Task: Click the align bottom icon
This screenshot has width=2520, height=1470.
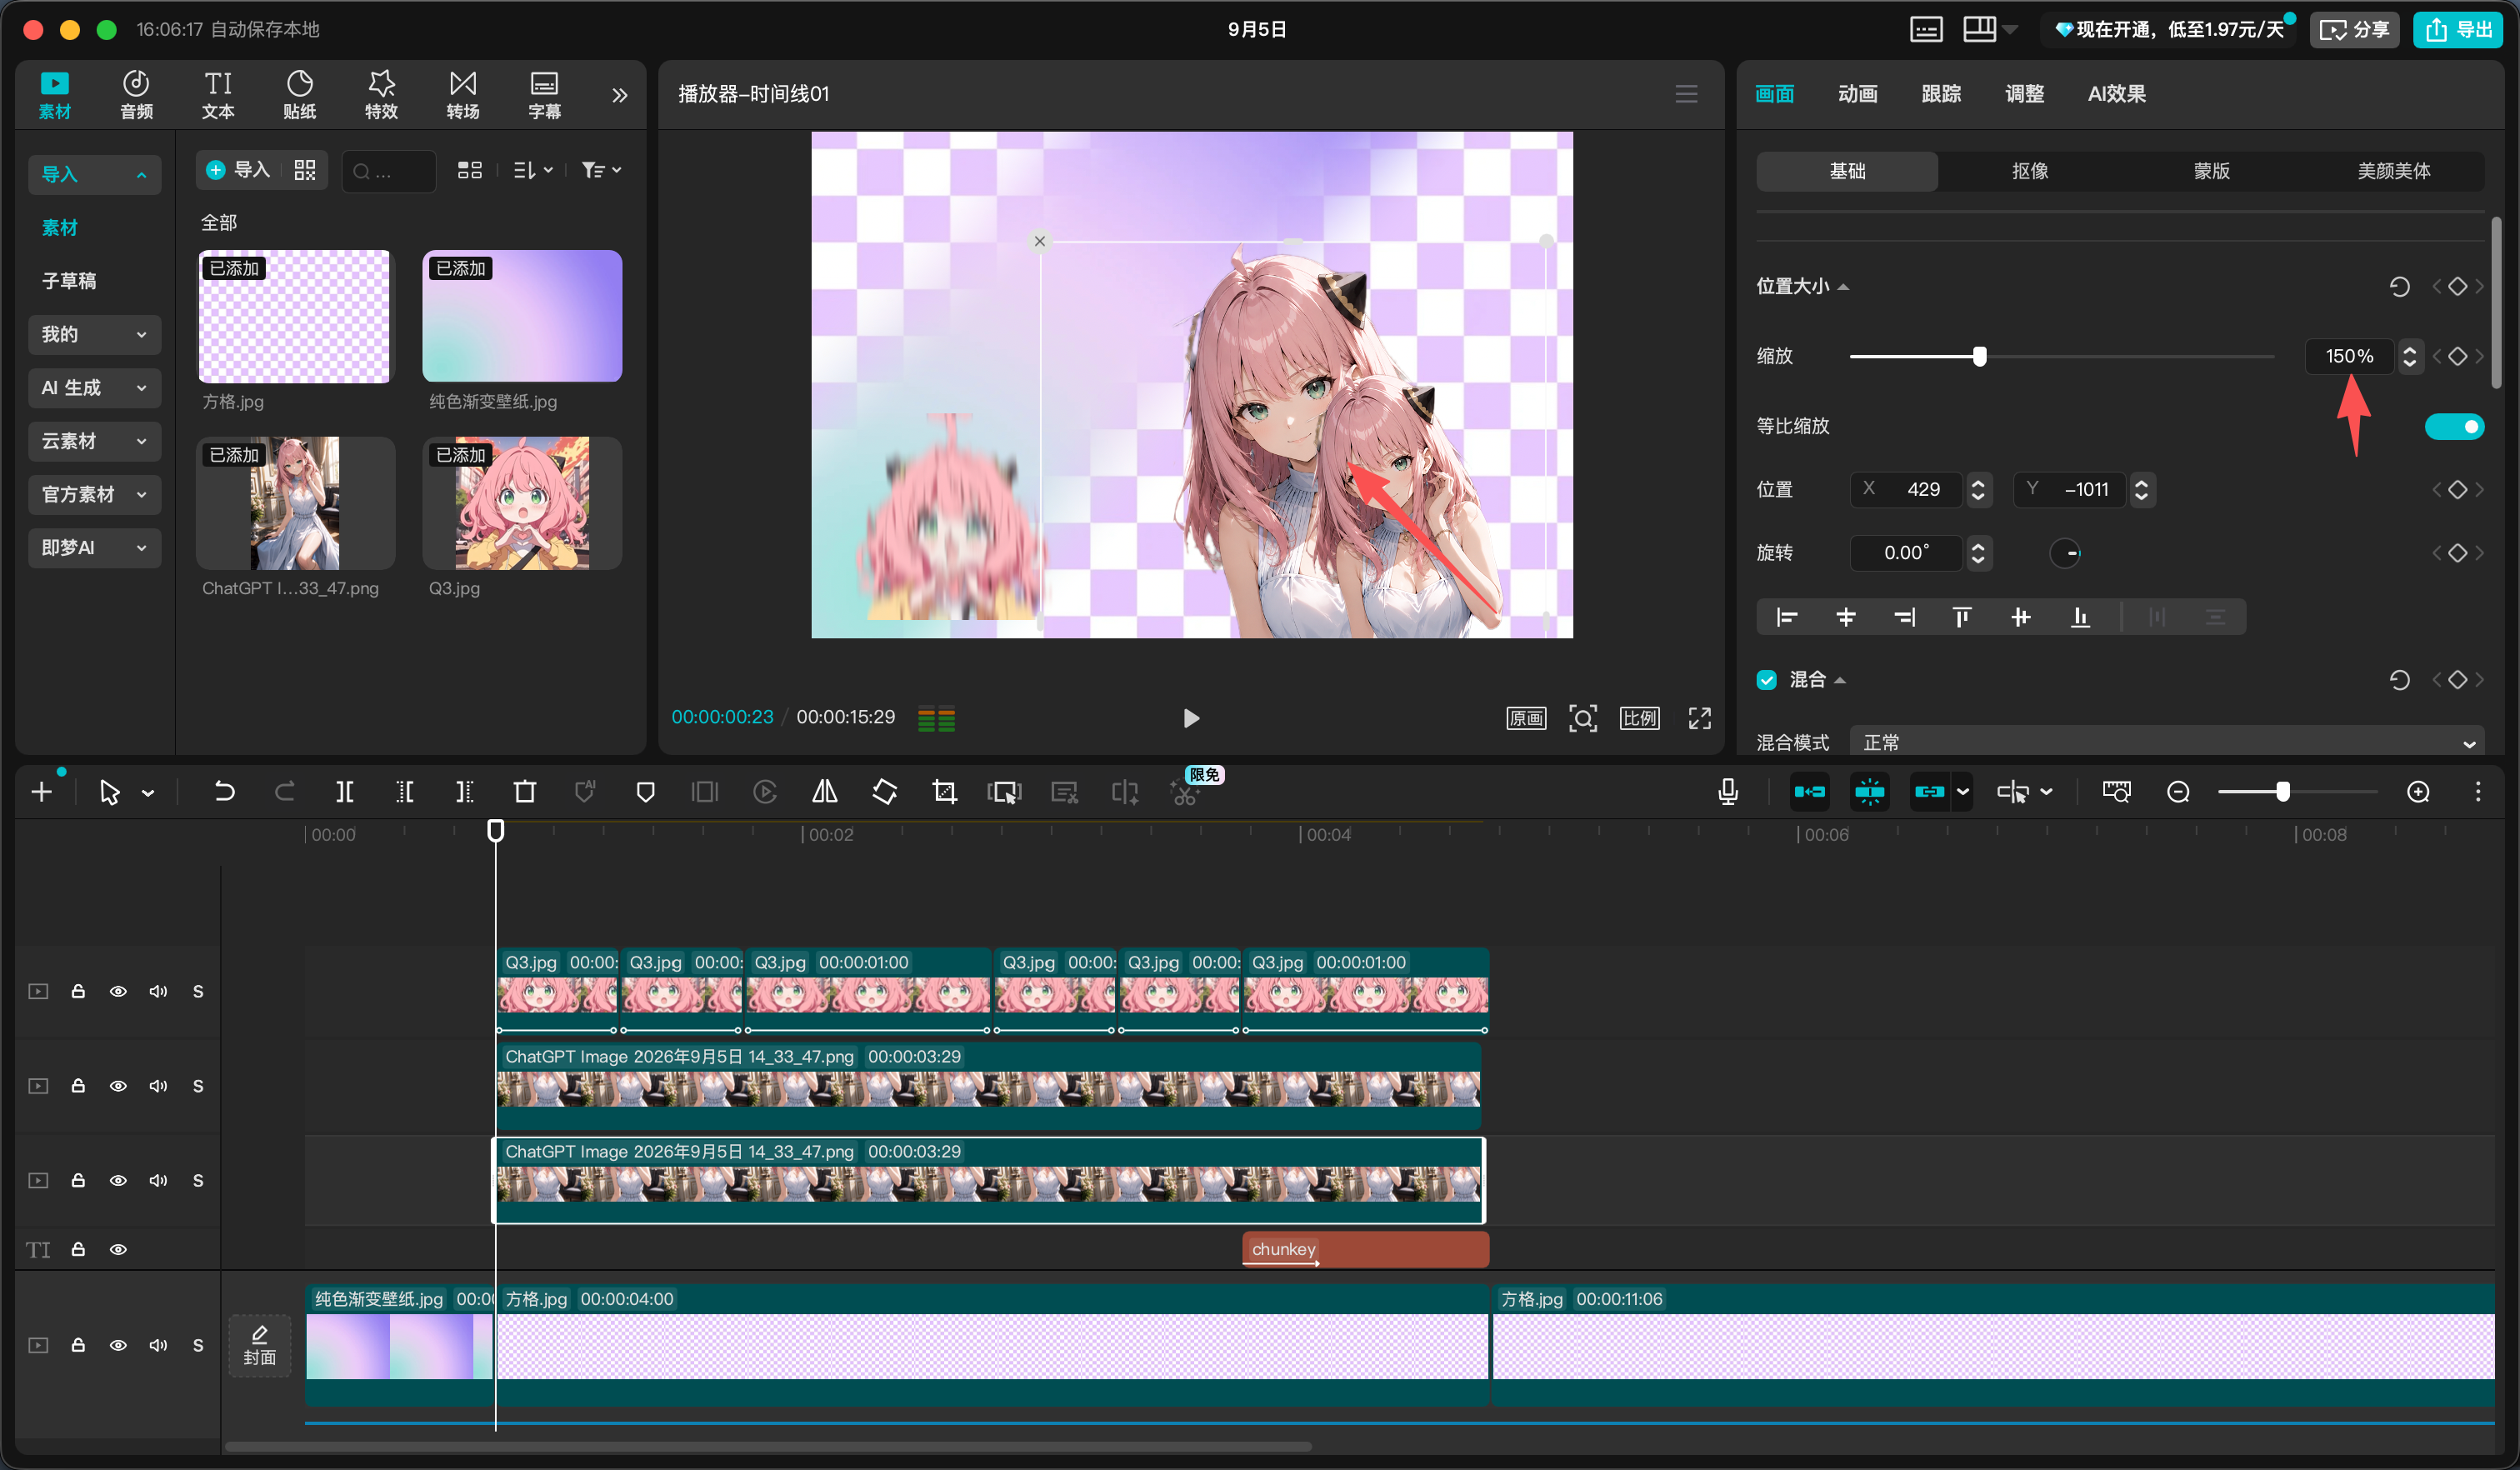Action: pyautogui.click(x=2080, y=617)
